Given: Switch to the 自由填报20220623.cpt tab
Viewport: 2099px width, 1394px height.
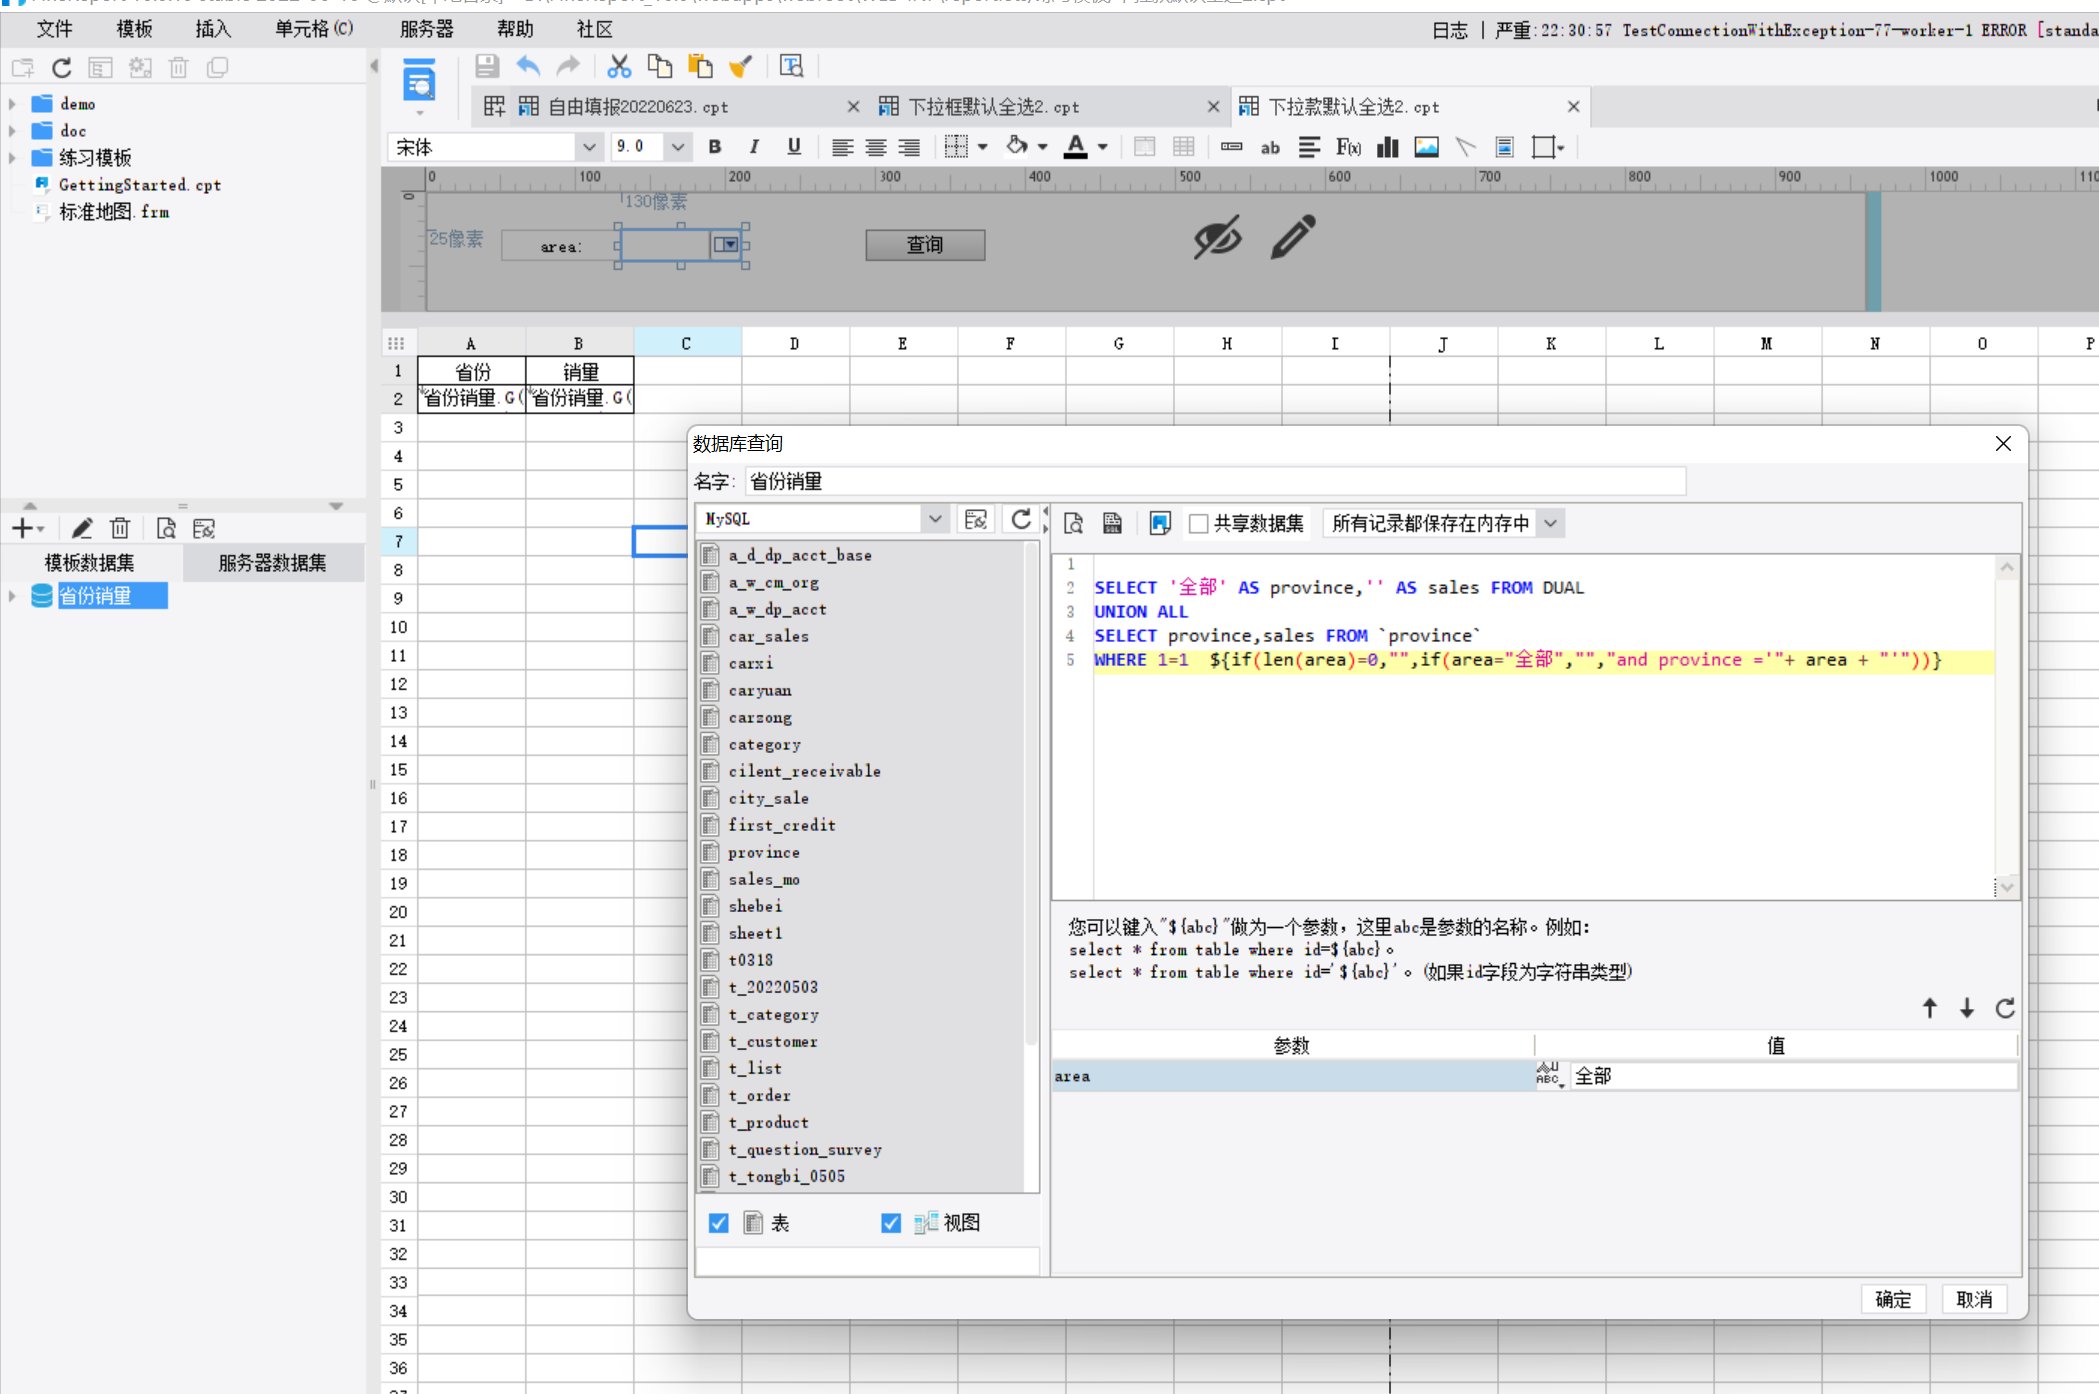Looking at the screenshot, I should 638,107.
